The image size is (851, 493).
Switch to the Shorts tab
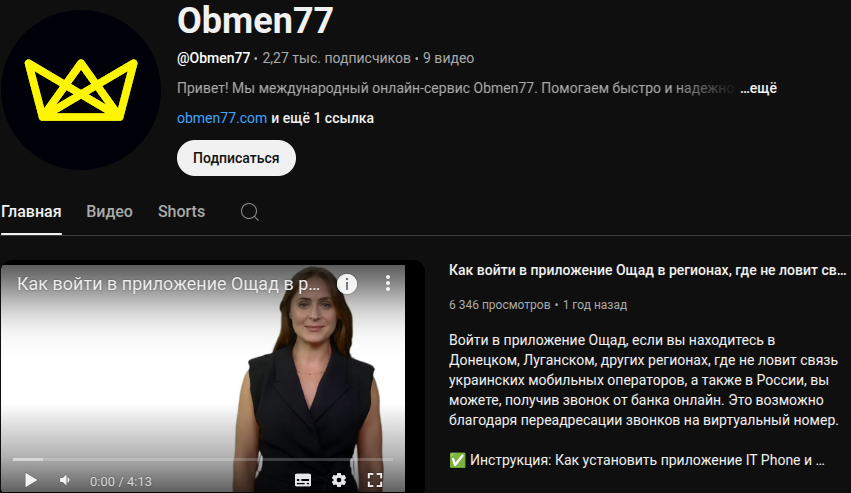pos(181,212)
